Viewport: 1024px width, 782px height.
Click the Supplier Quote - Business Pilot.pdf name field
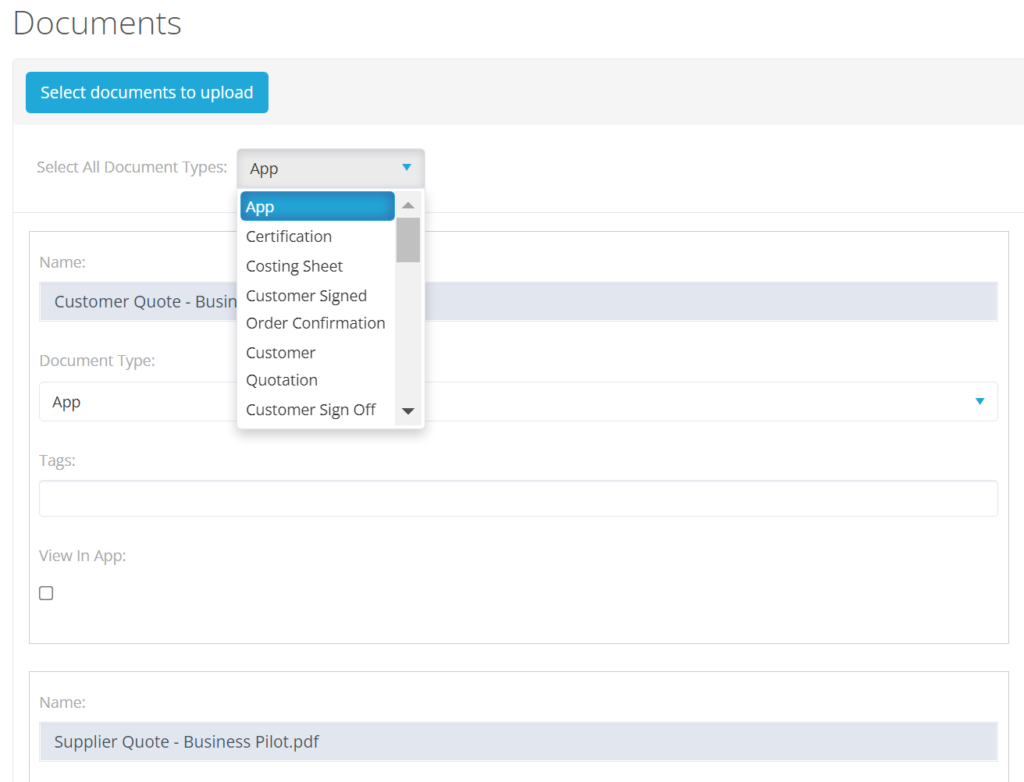point(518,742)
